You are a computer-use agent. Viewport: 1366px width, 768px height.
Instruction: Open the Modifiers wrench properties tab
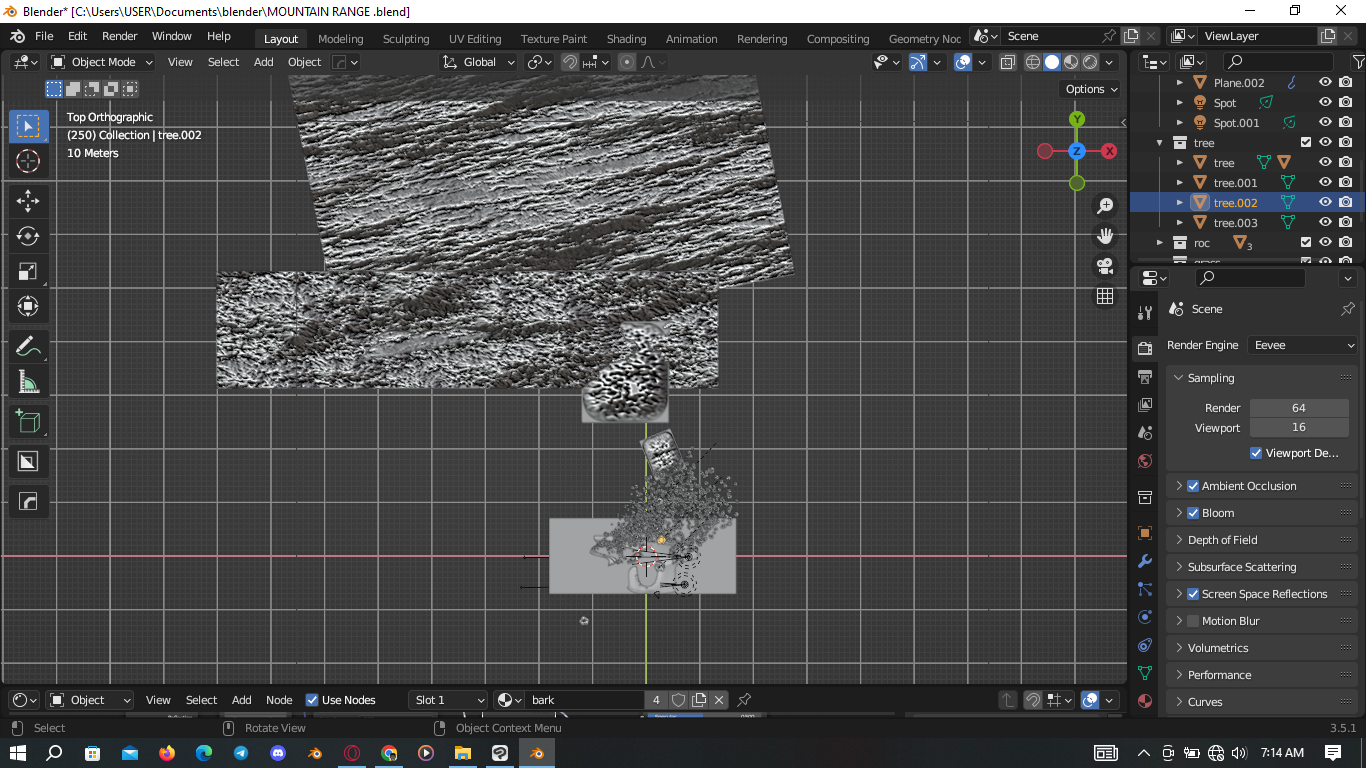click(1145, 562)
